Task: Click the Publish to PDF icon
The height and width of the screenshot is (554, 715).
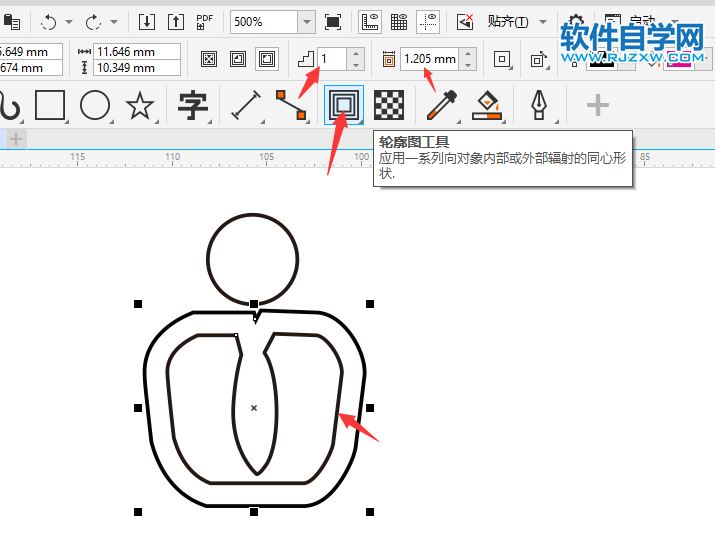Action: click(205, 21)
